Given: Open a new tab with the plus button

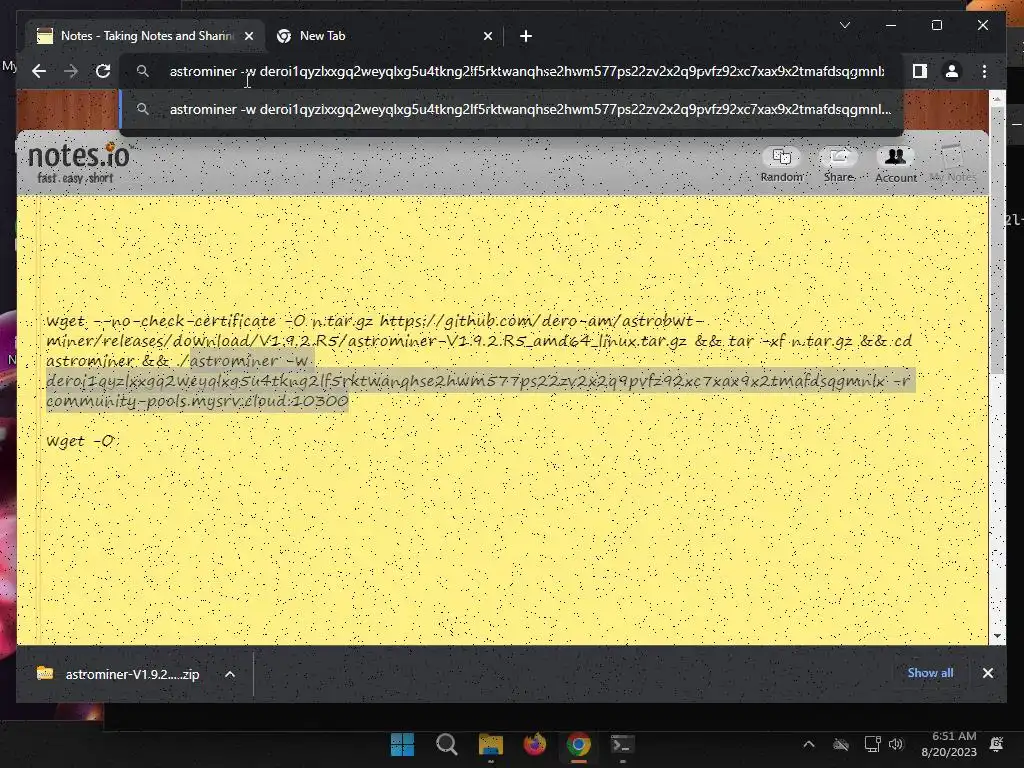Looking at the screenshot, I should point(526,36).
